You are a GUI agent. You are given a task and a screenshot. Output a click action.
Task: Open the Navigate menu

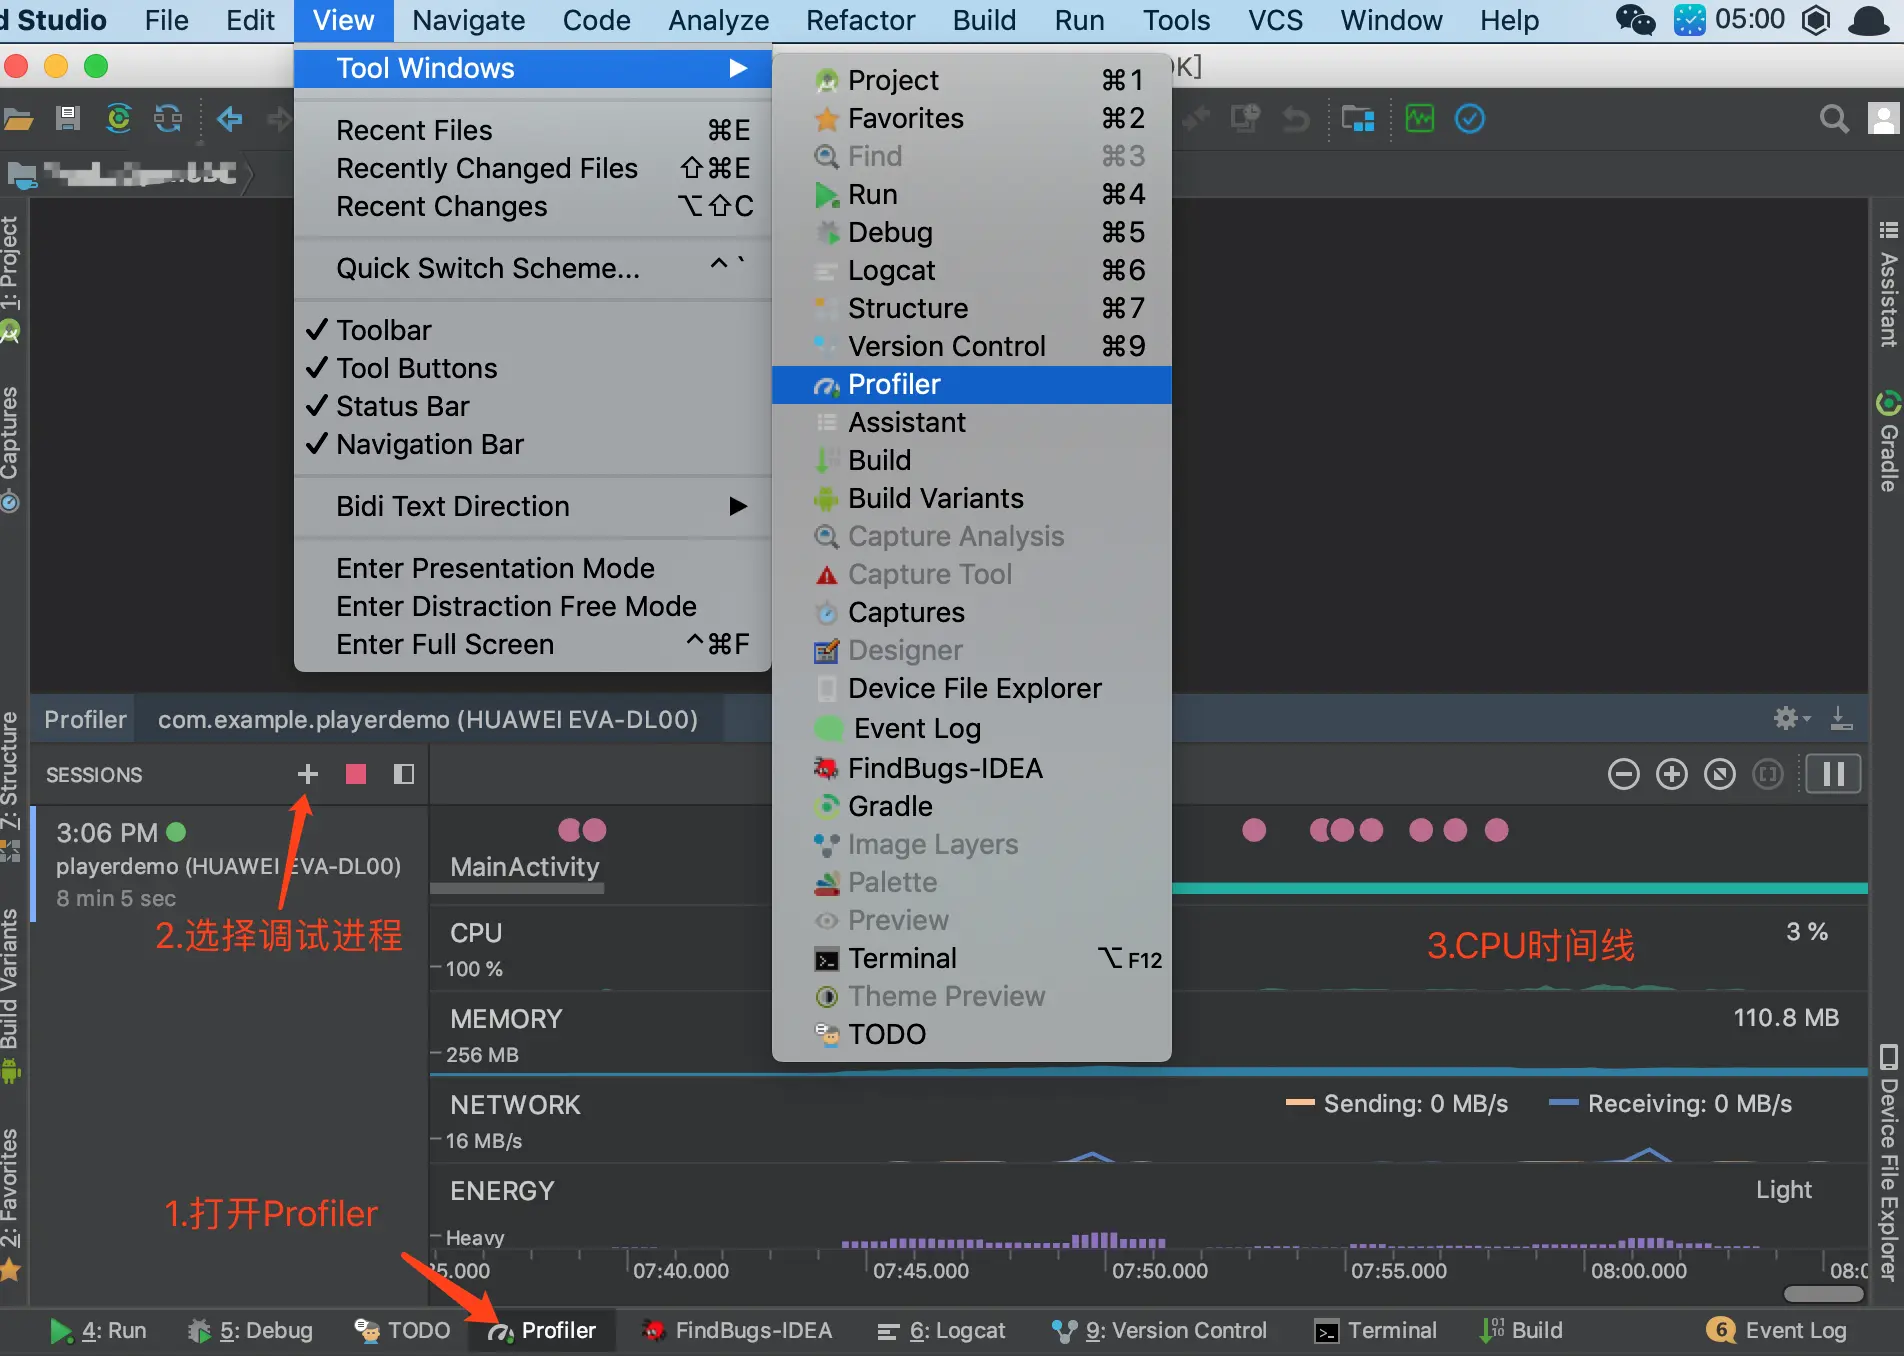click(x=468, y=20)
